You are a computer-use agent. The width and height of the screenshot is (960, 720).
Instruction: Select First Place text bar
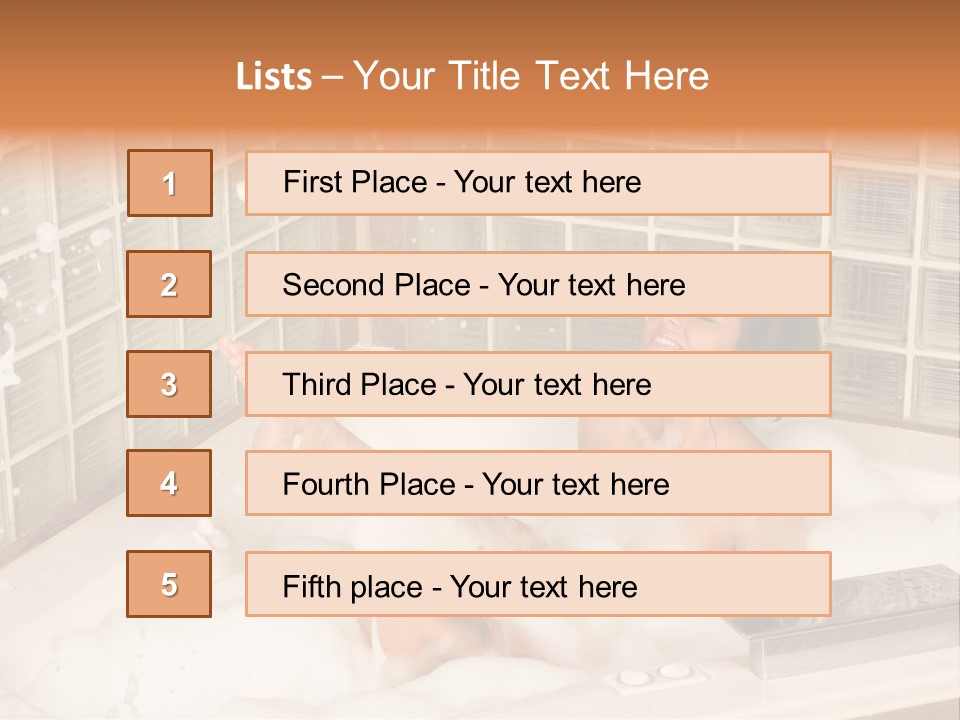pyautogui.click(x=538, y=183)
